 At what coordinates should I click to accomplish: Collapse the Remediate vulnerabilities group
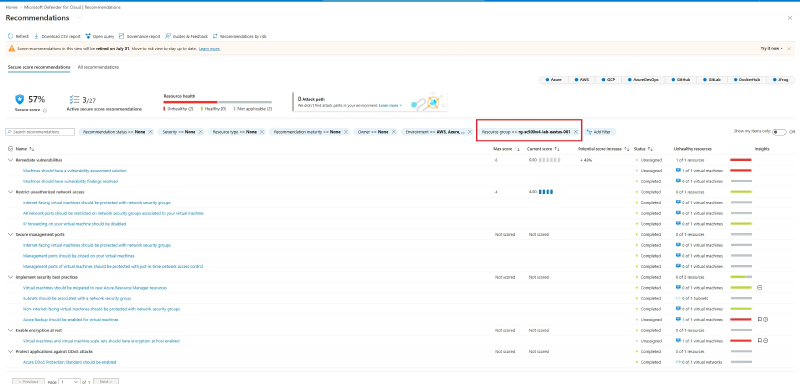[11, 160]
